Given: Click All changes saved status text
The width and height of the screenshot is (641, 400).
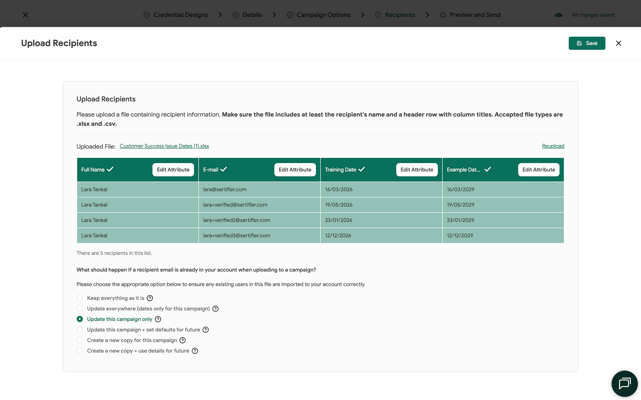Looking at the screenshot, I should coord(593,15).
